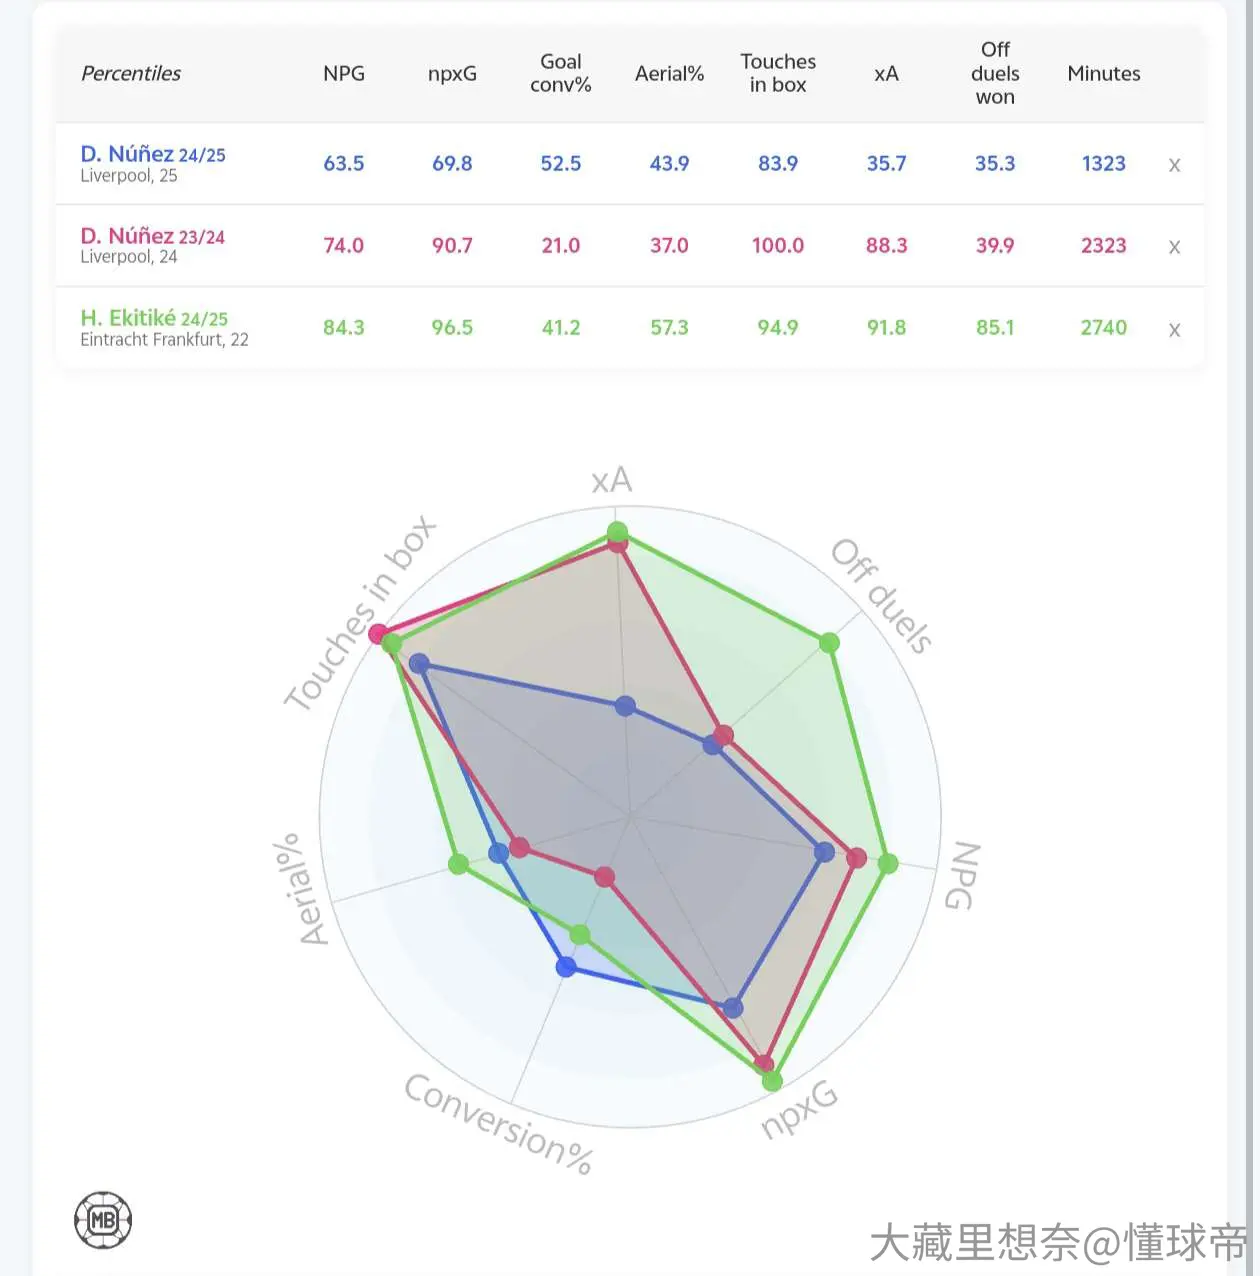Select green Ekitiké point on Off duels axis
This screenshot has height=1276, width=1260.
point(829,642)
